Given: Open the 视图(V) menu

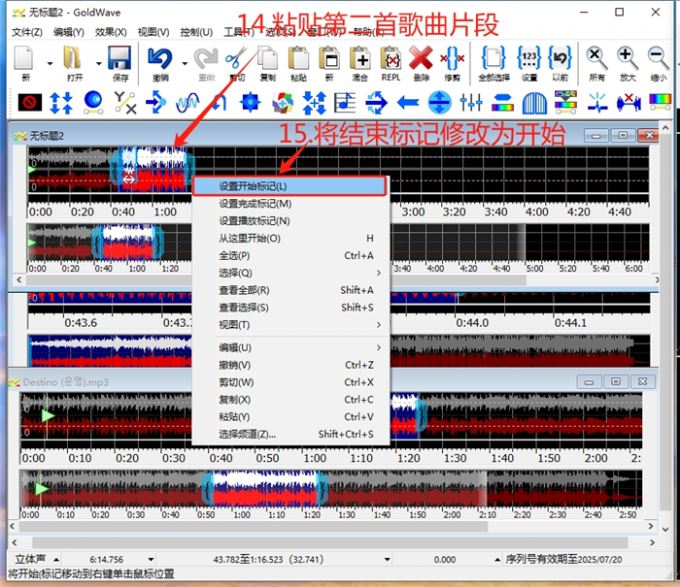Looking at the screenshot, I should [x=154, y=32].
